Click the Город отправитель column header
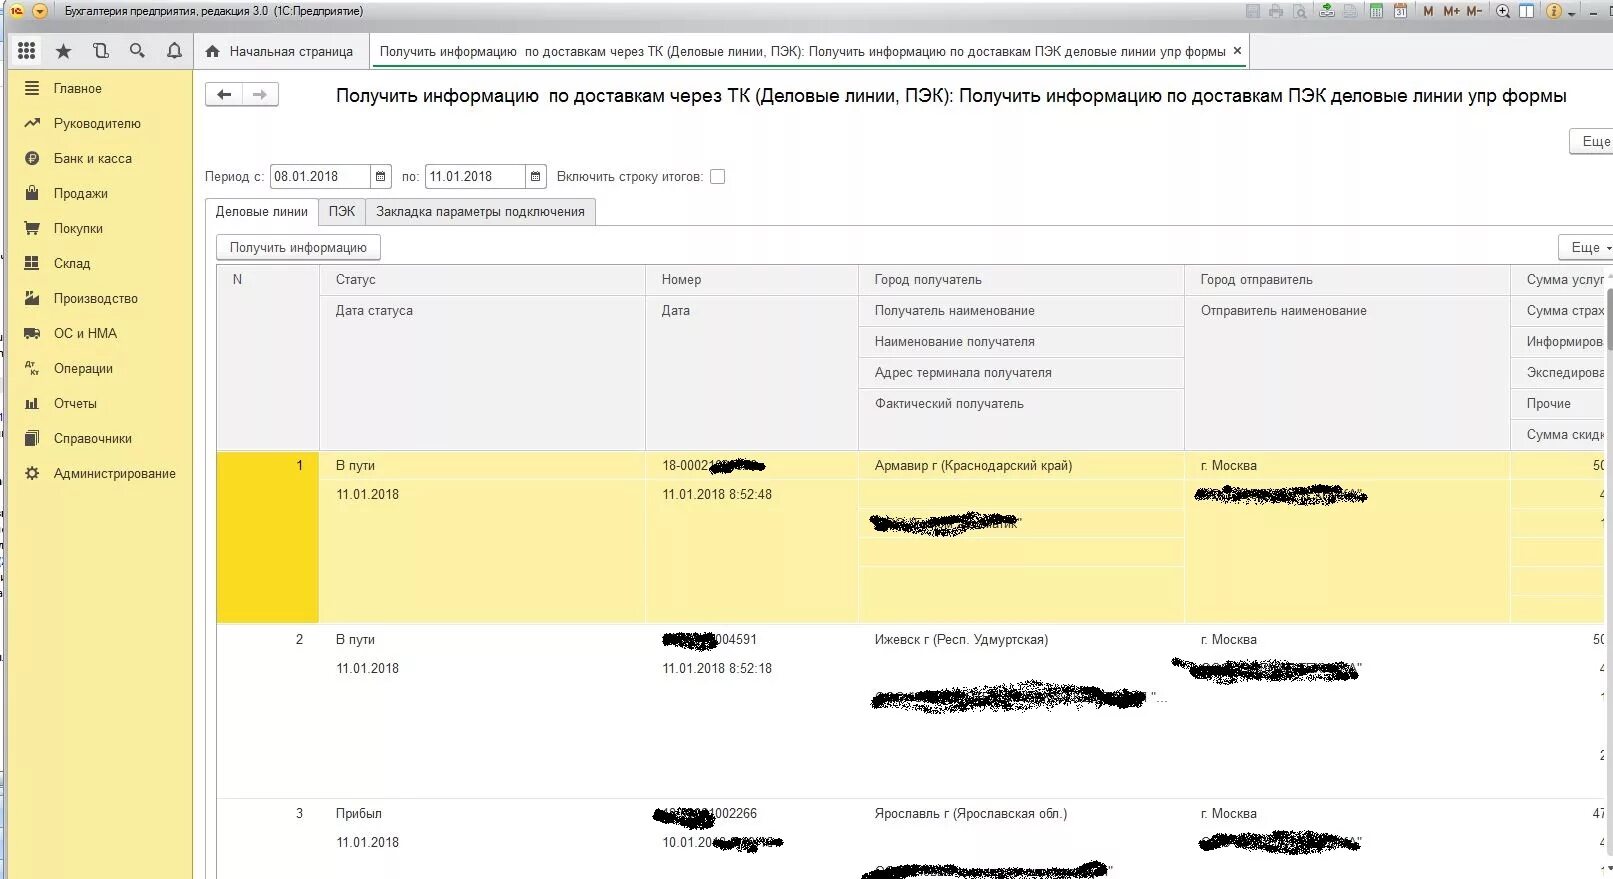 (x=1347, y=280)
